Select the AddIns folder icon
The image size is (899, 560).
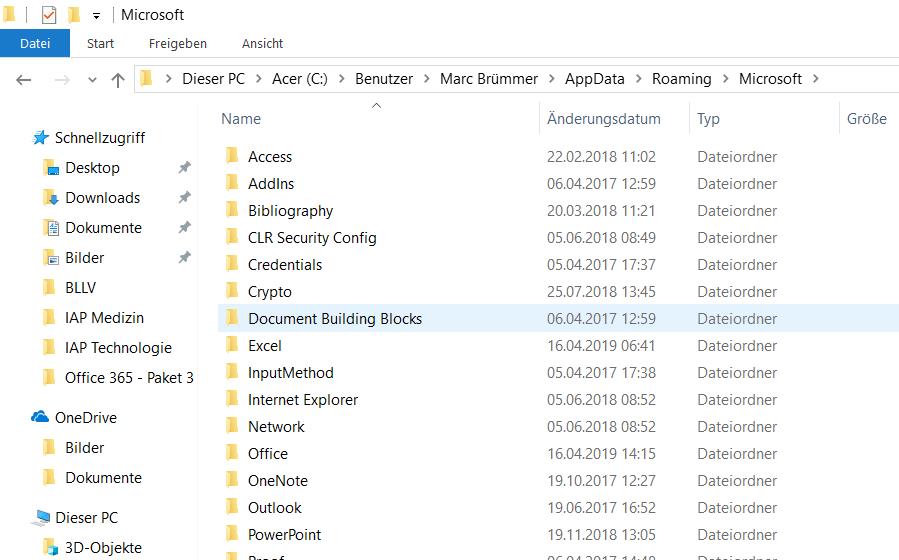(232, 183)
